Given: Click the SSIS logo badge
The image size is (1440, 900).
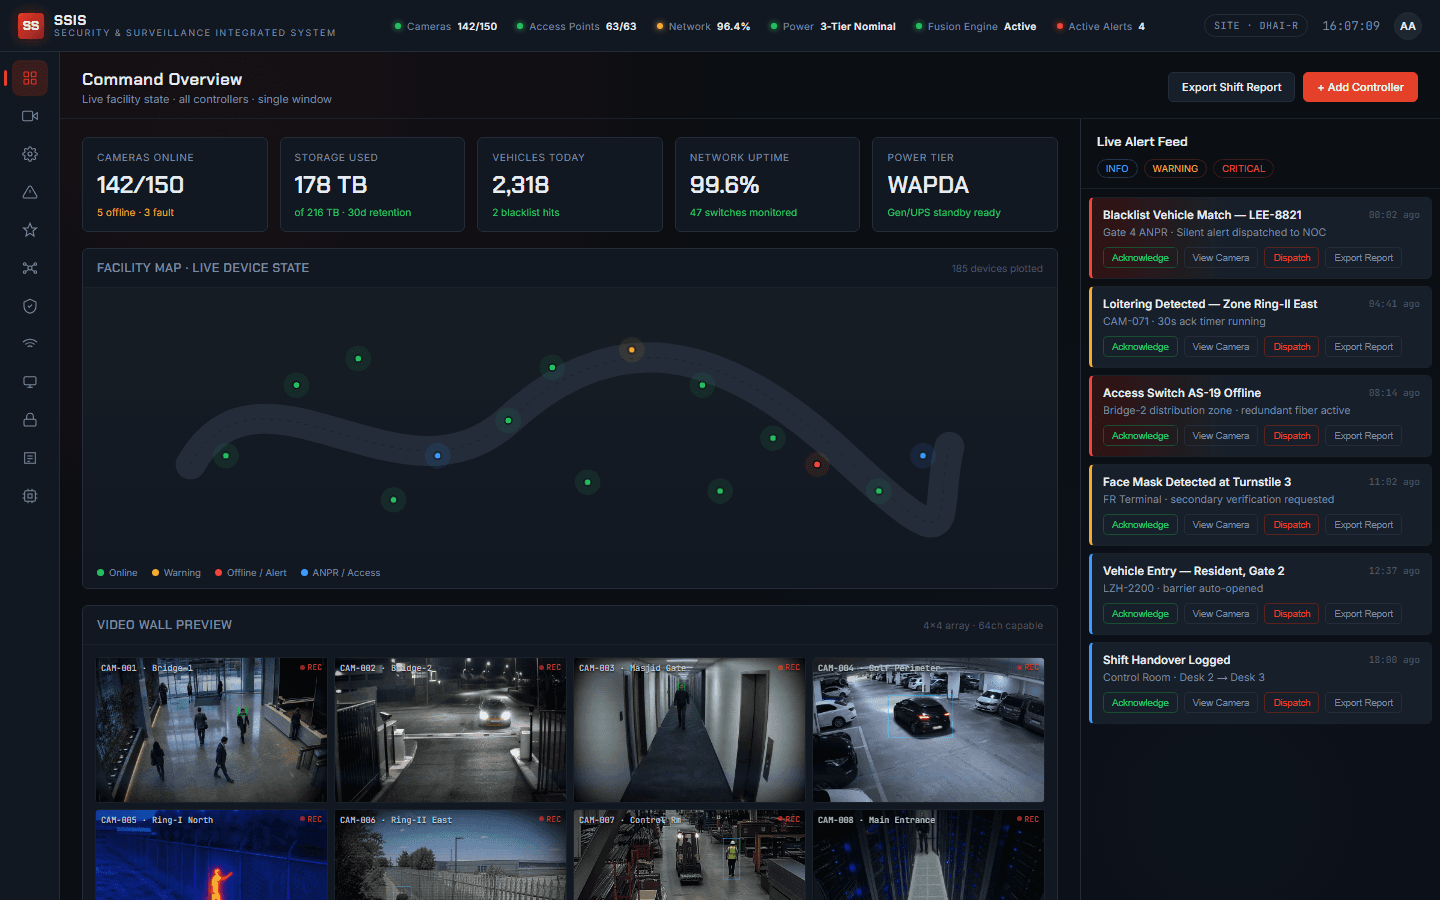Looking at the screenshot, I should tap(31, 26).
